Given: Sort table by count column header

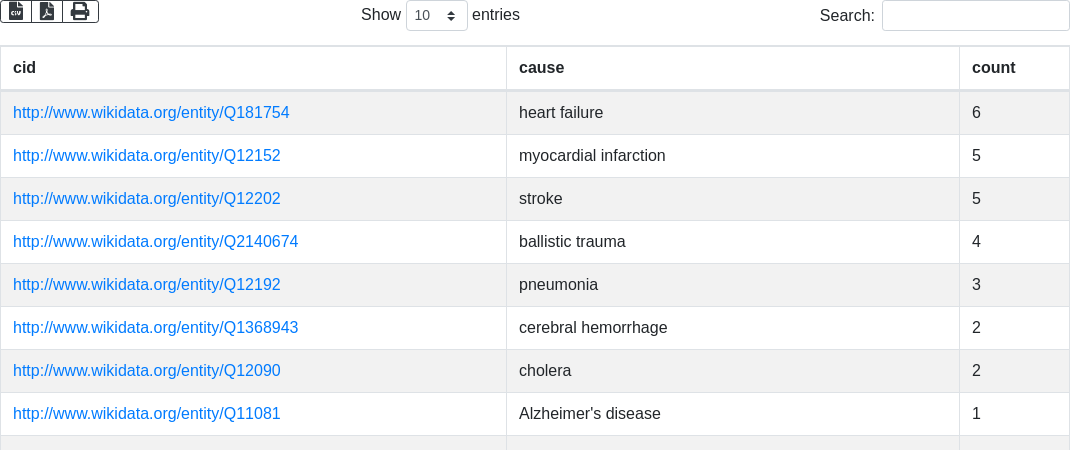Looking at the screenshot, I should coord(993,68).
